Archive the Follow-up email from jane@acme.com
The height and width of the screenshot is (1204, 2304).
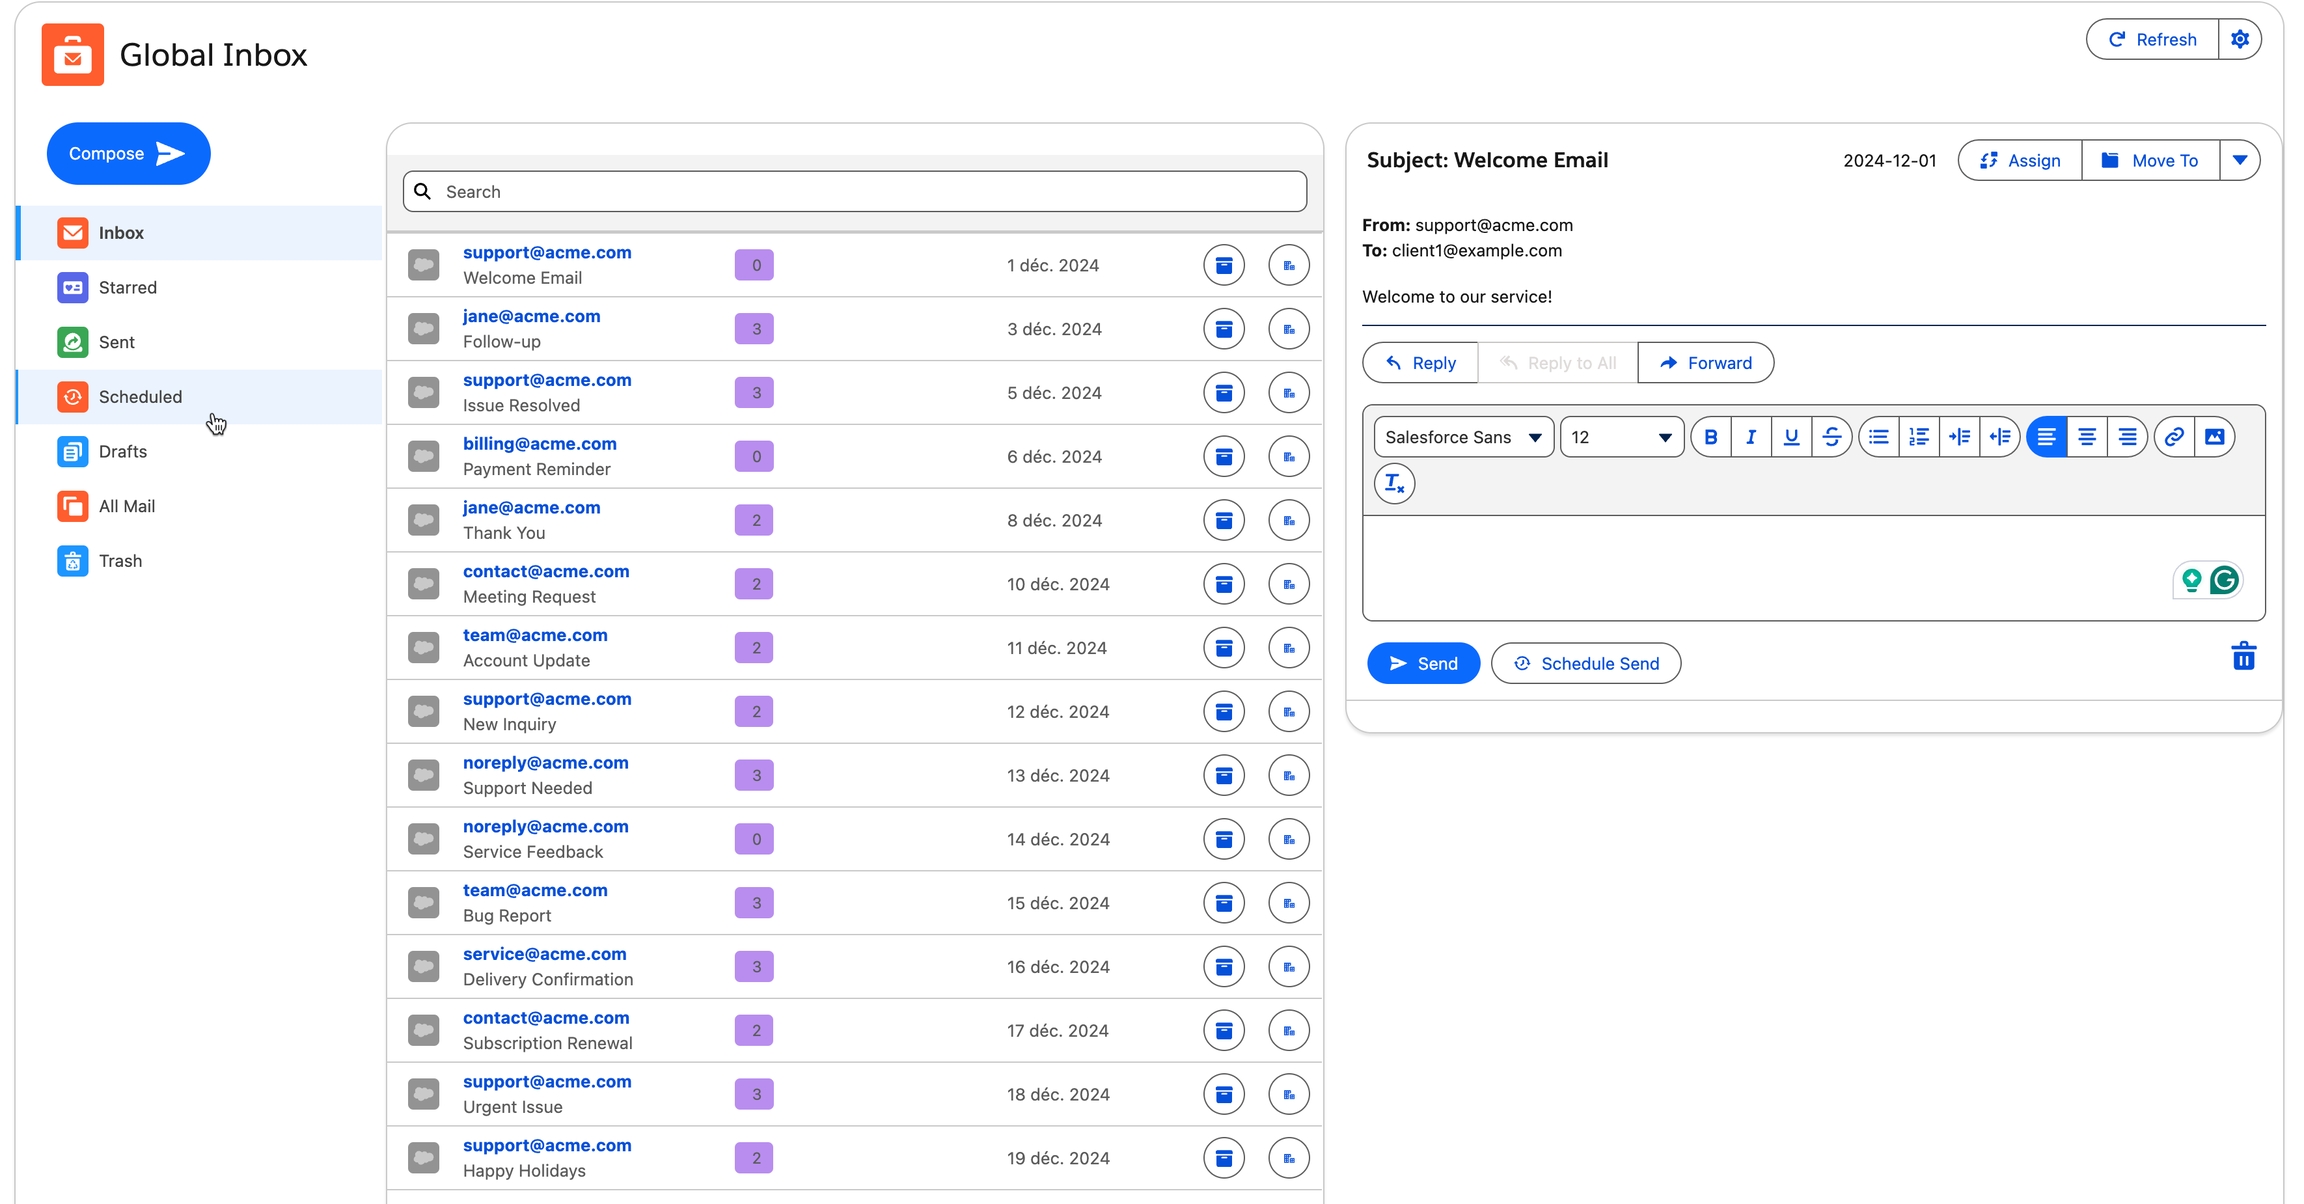(x=1224, y=329)
